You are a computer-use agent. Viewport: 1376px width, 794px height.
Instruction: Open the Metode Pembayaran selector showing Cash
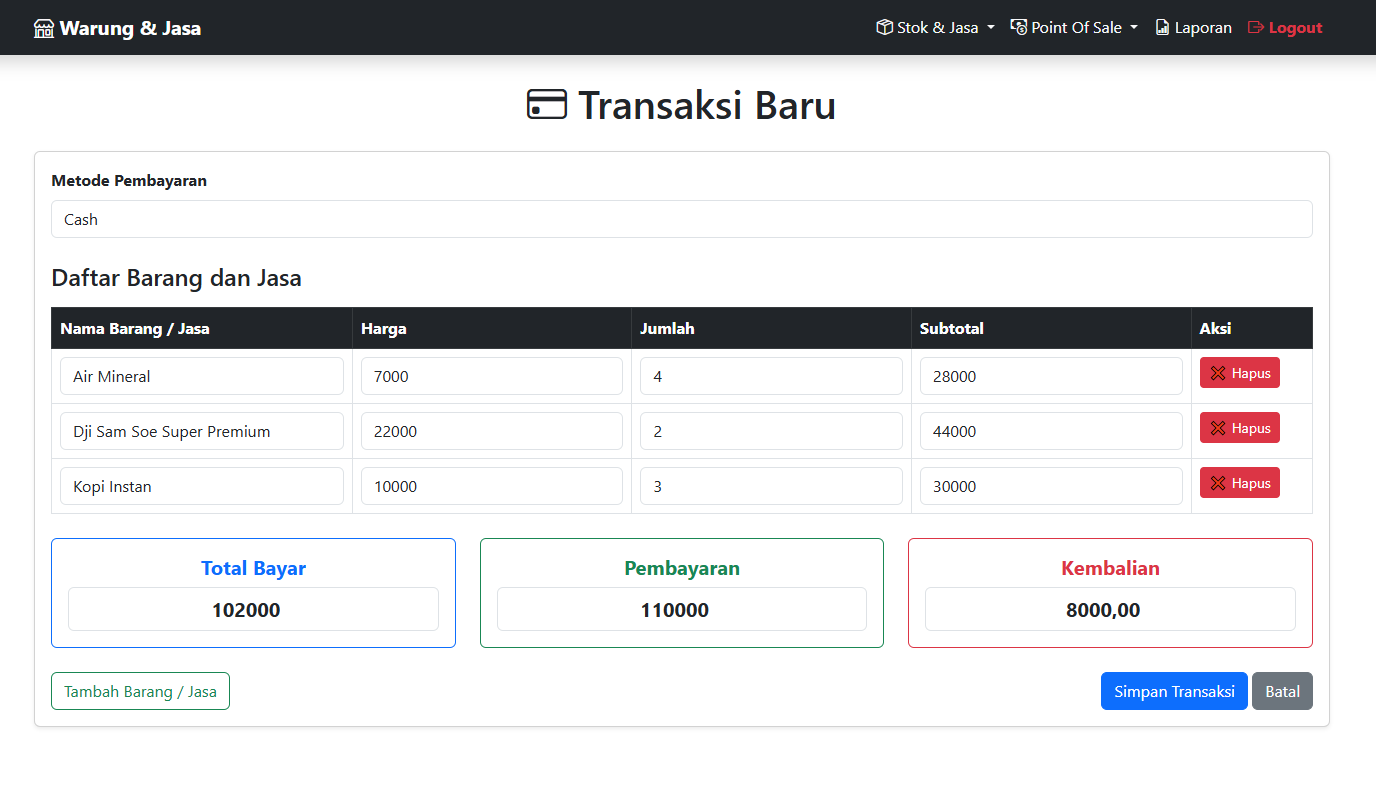681,219
